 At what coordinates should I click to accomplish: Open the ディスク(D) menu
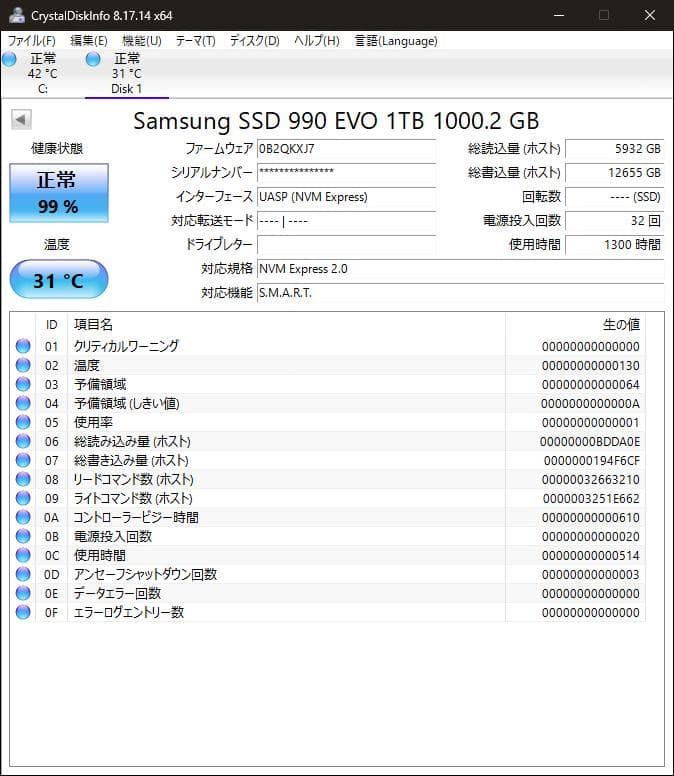click(254, 41)
